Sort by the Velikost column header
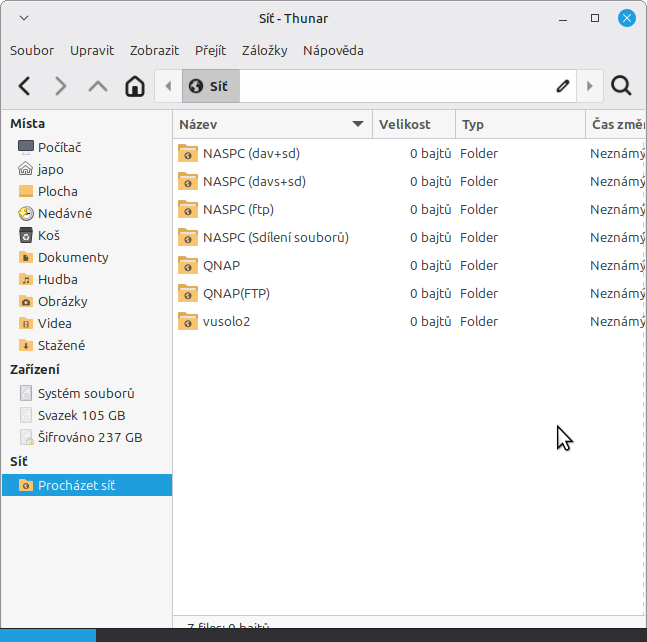Viewport: 647px width, 642px height. pyautogui.click(x=405, y=125)
